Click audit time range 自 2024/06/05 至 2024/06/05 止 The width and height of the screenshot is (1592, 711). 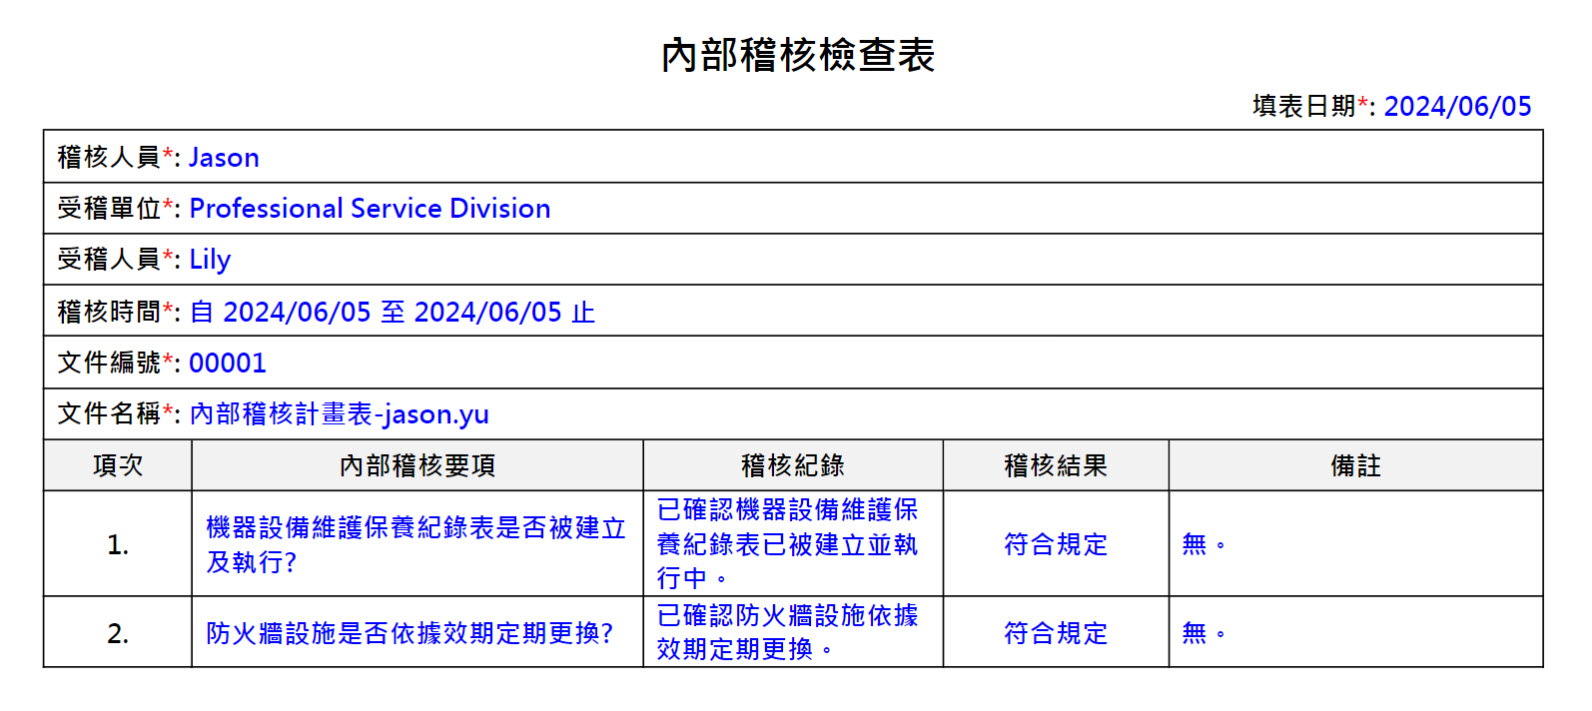[x=392, y=312]
